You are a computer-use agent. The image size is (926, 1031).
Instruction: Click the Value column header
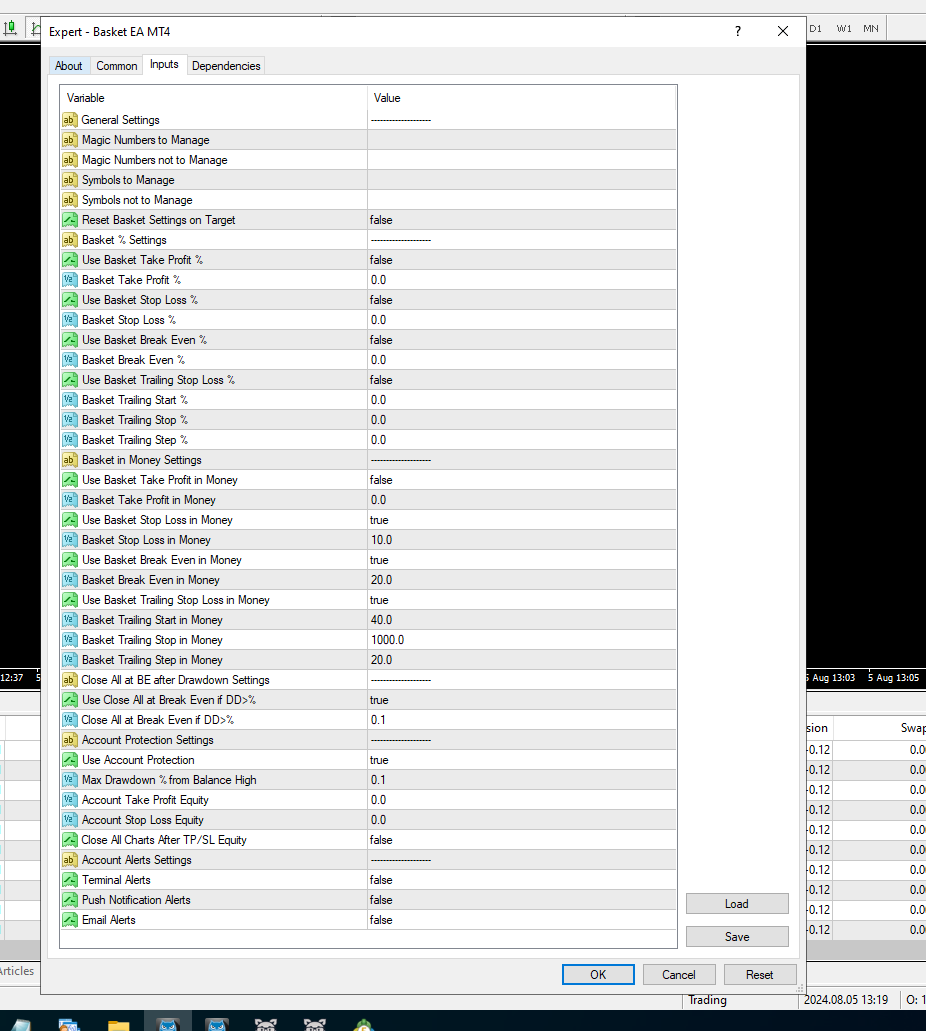click(x=522, y=98)
